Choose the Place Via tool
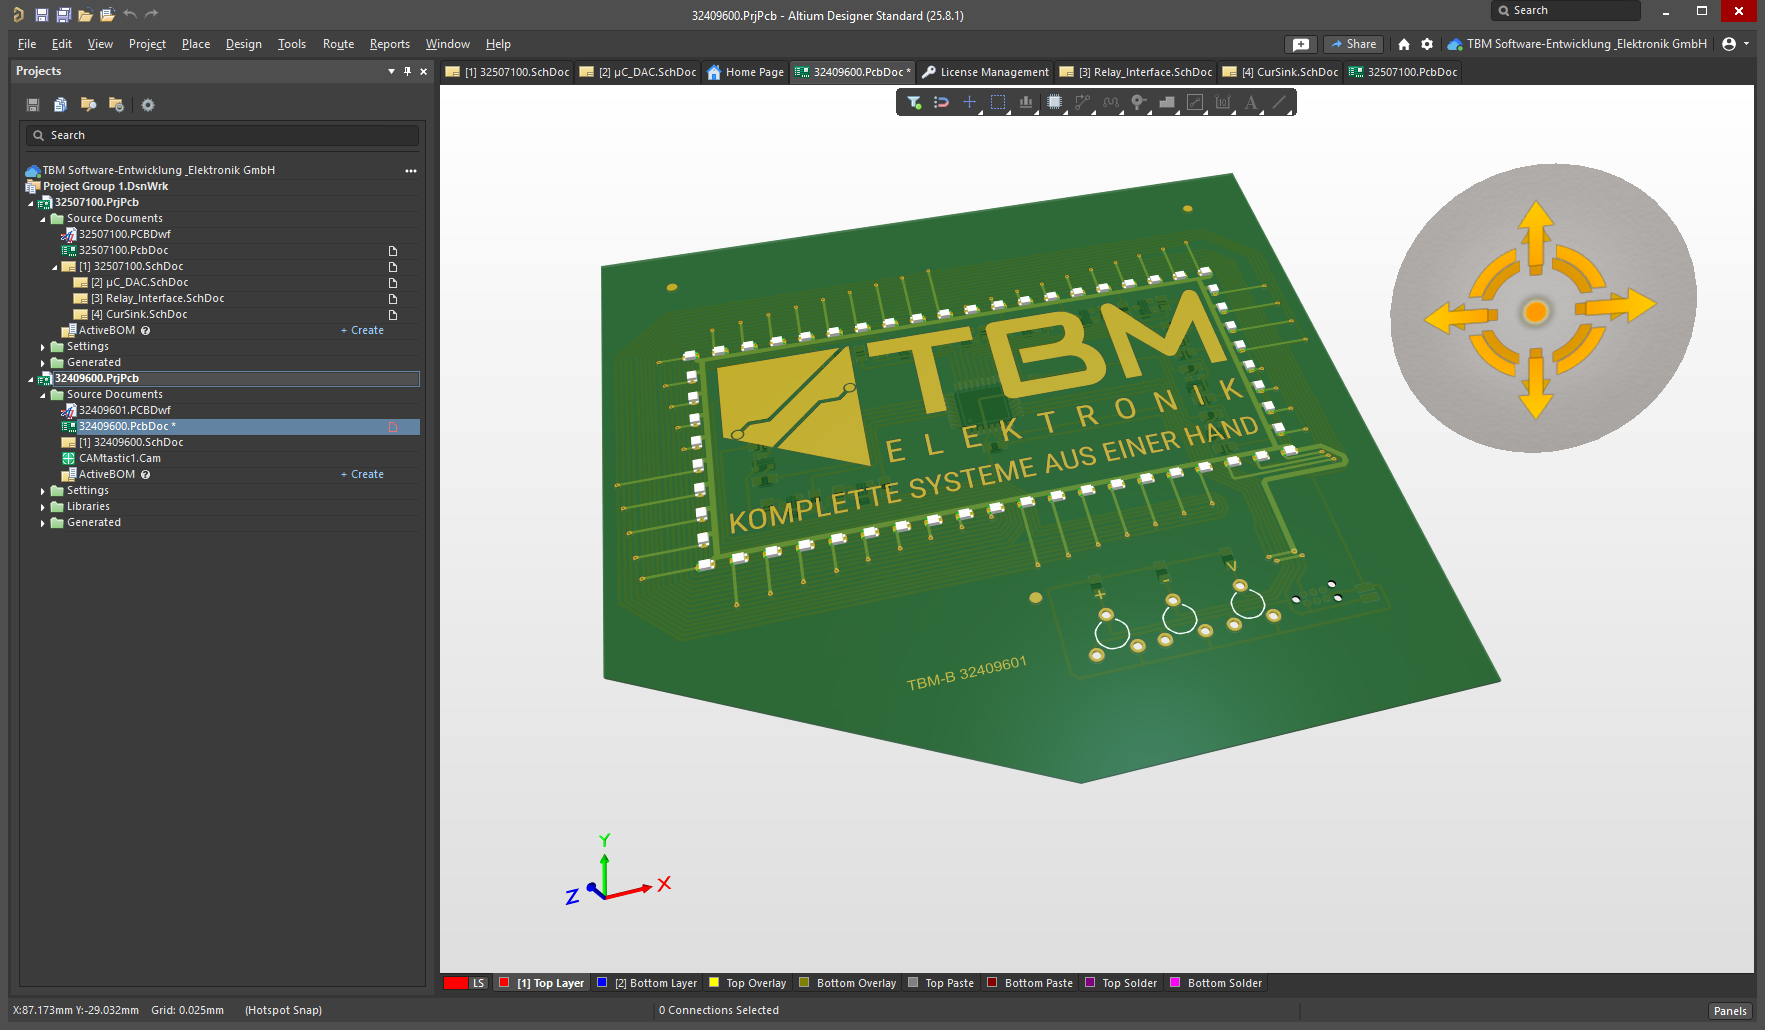The image size is (1765, 1030). 1138,102
